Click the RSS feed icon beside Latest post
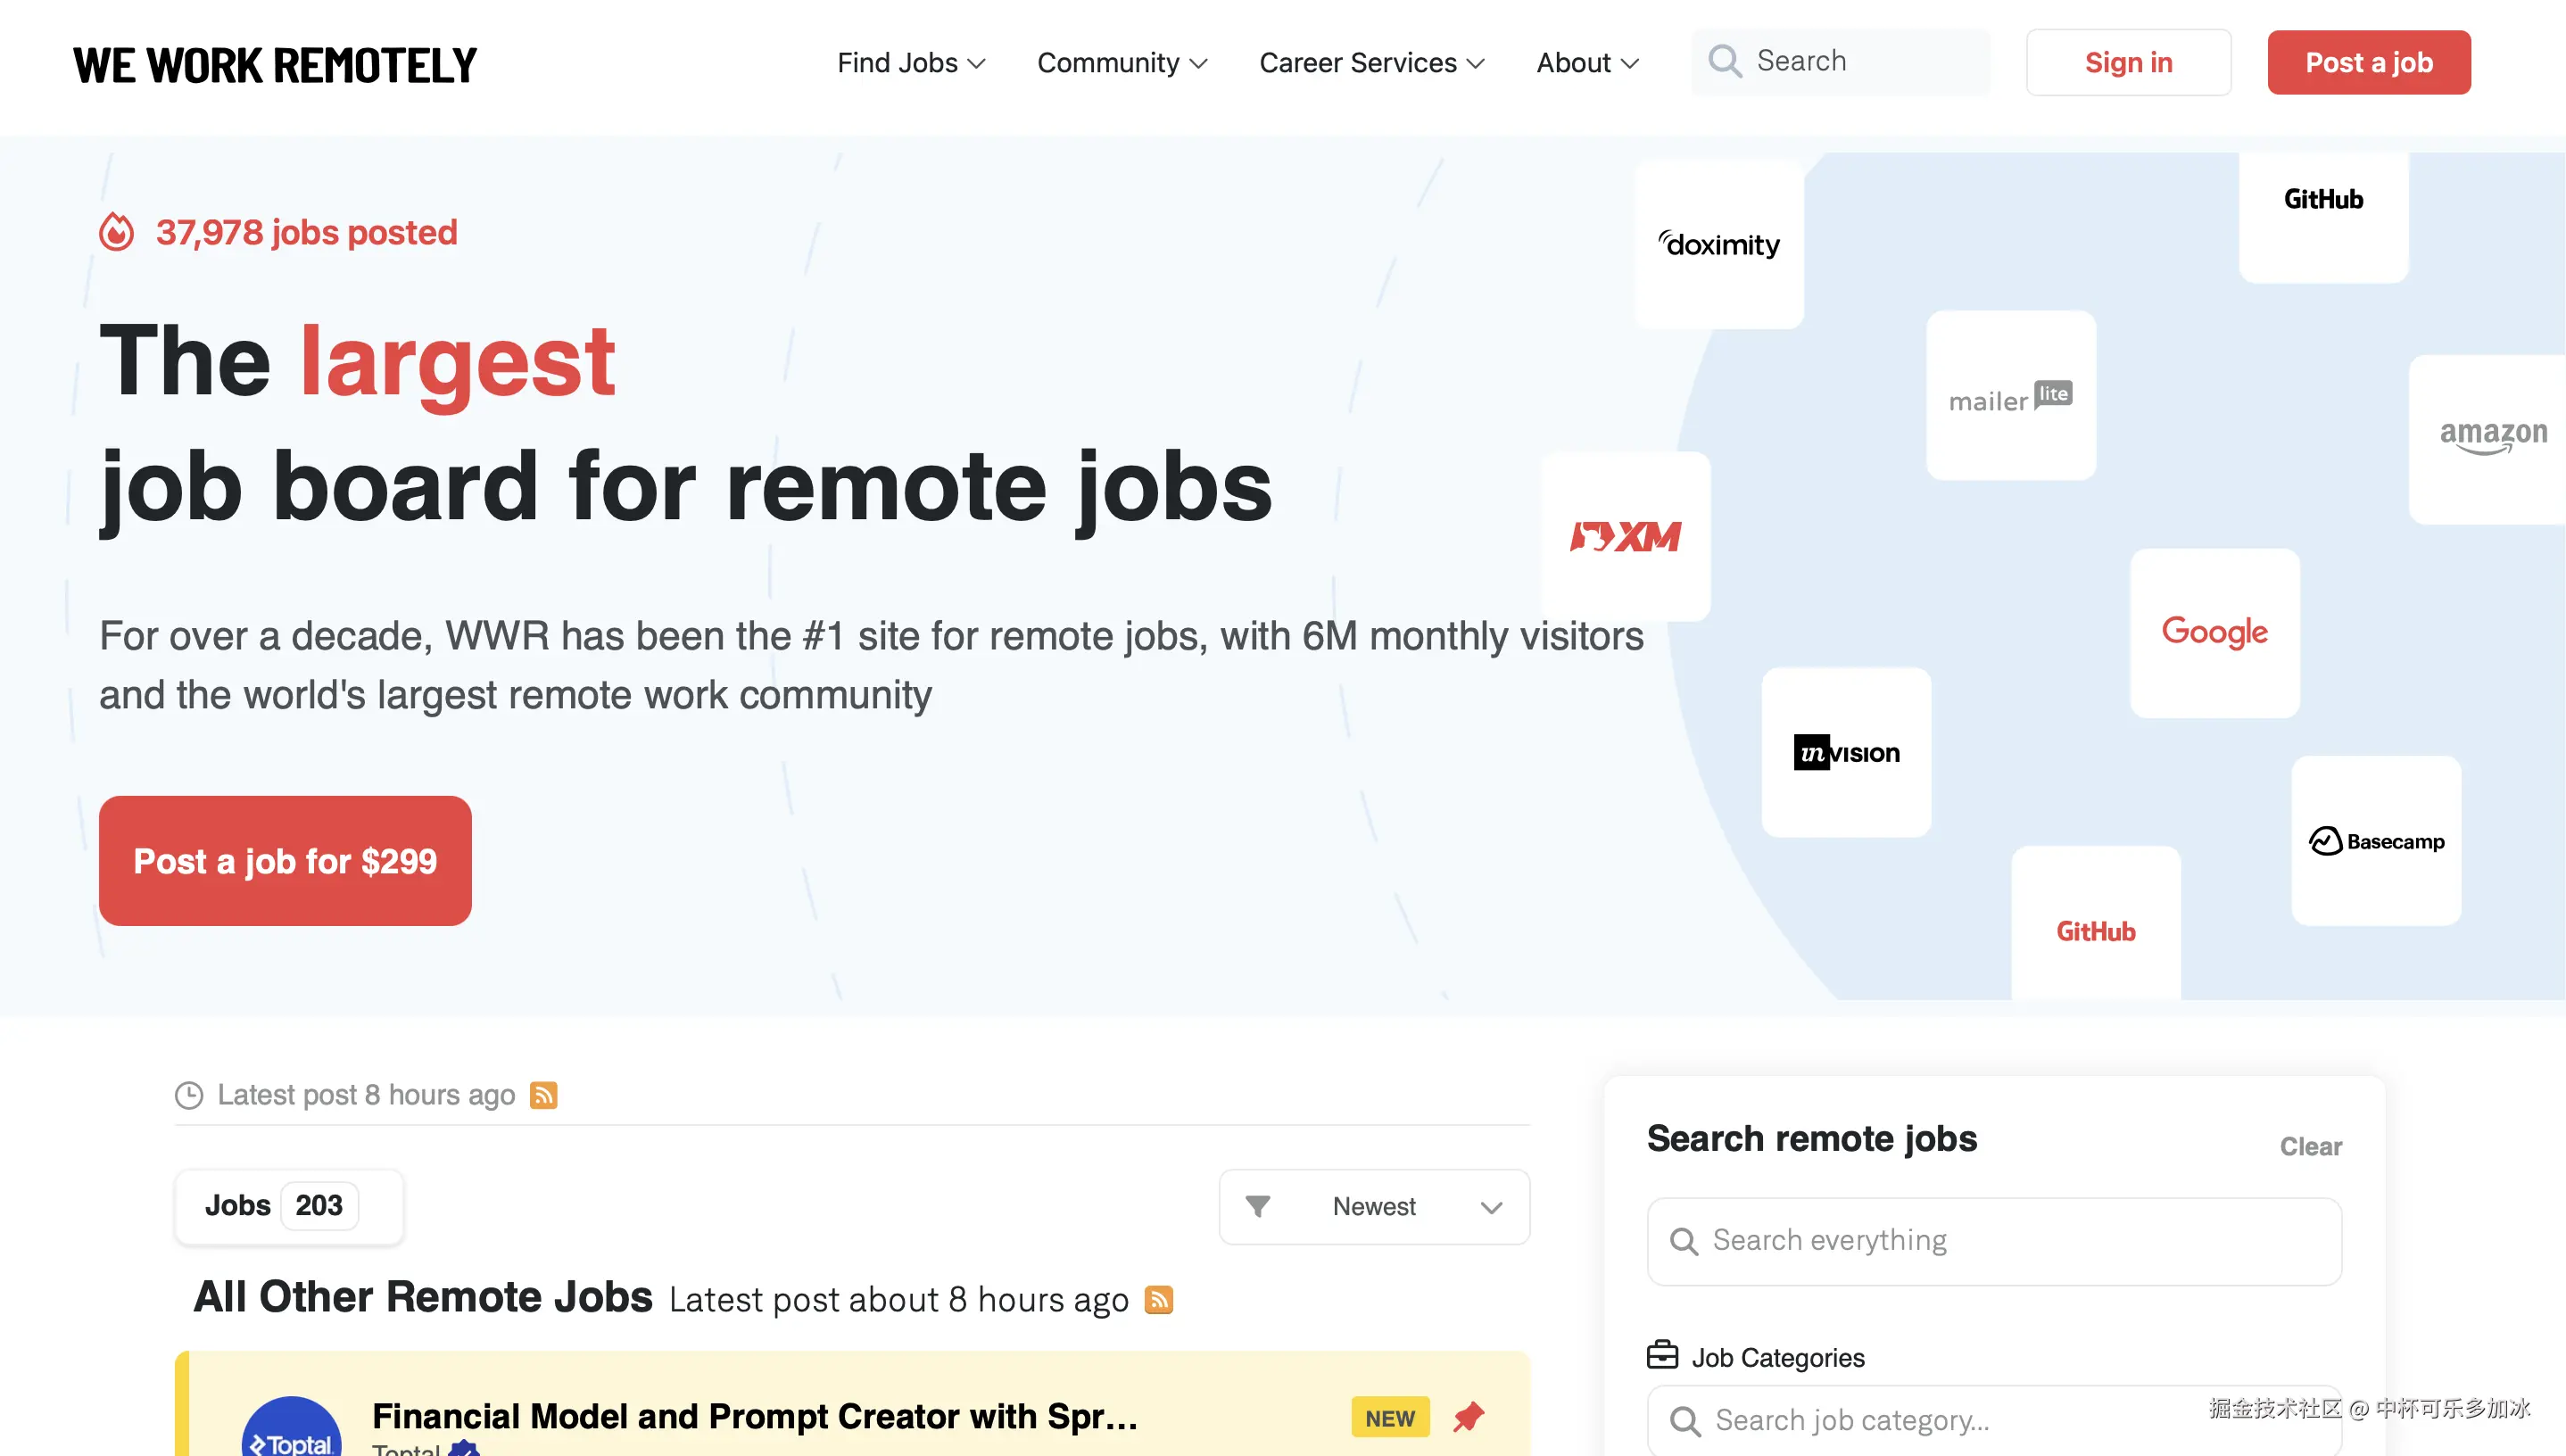Screen dimensions: 2566x1456 coord(543,1095)
